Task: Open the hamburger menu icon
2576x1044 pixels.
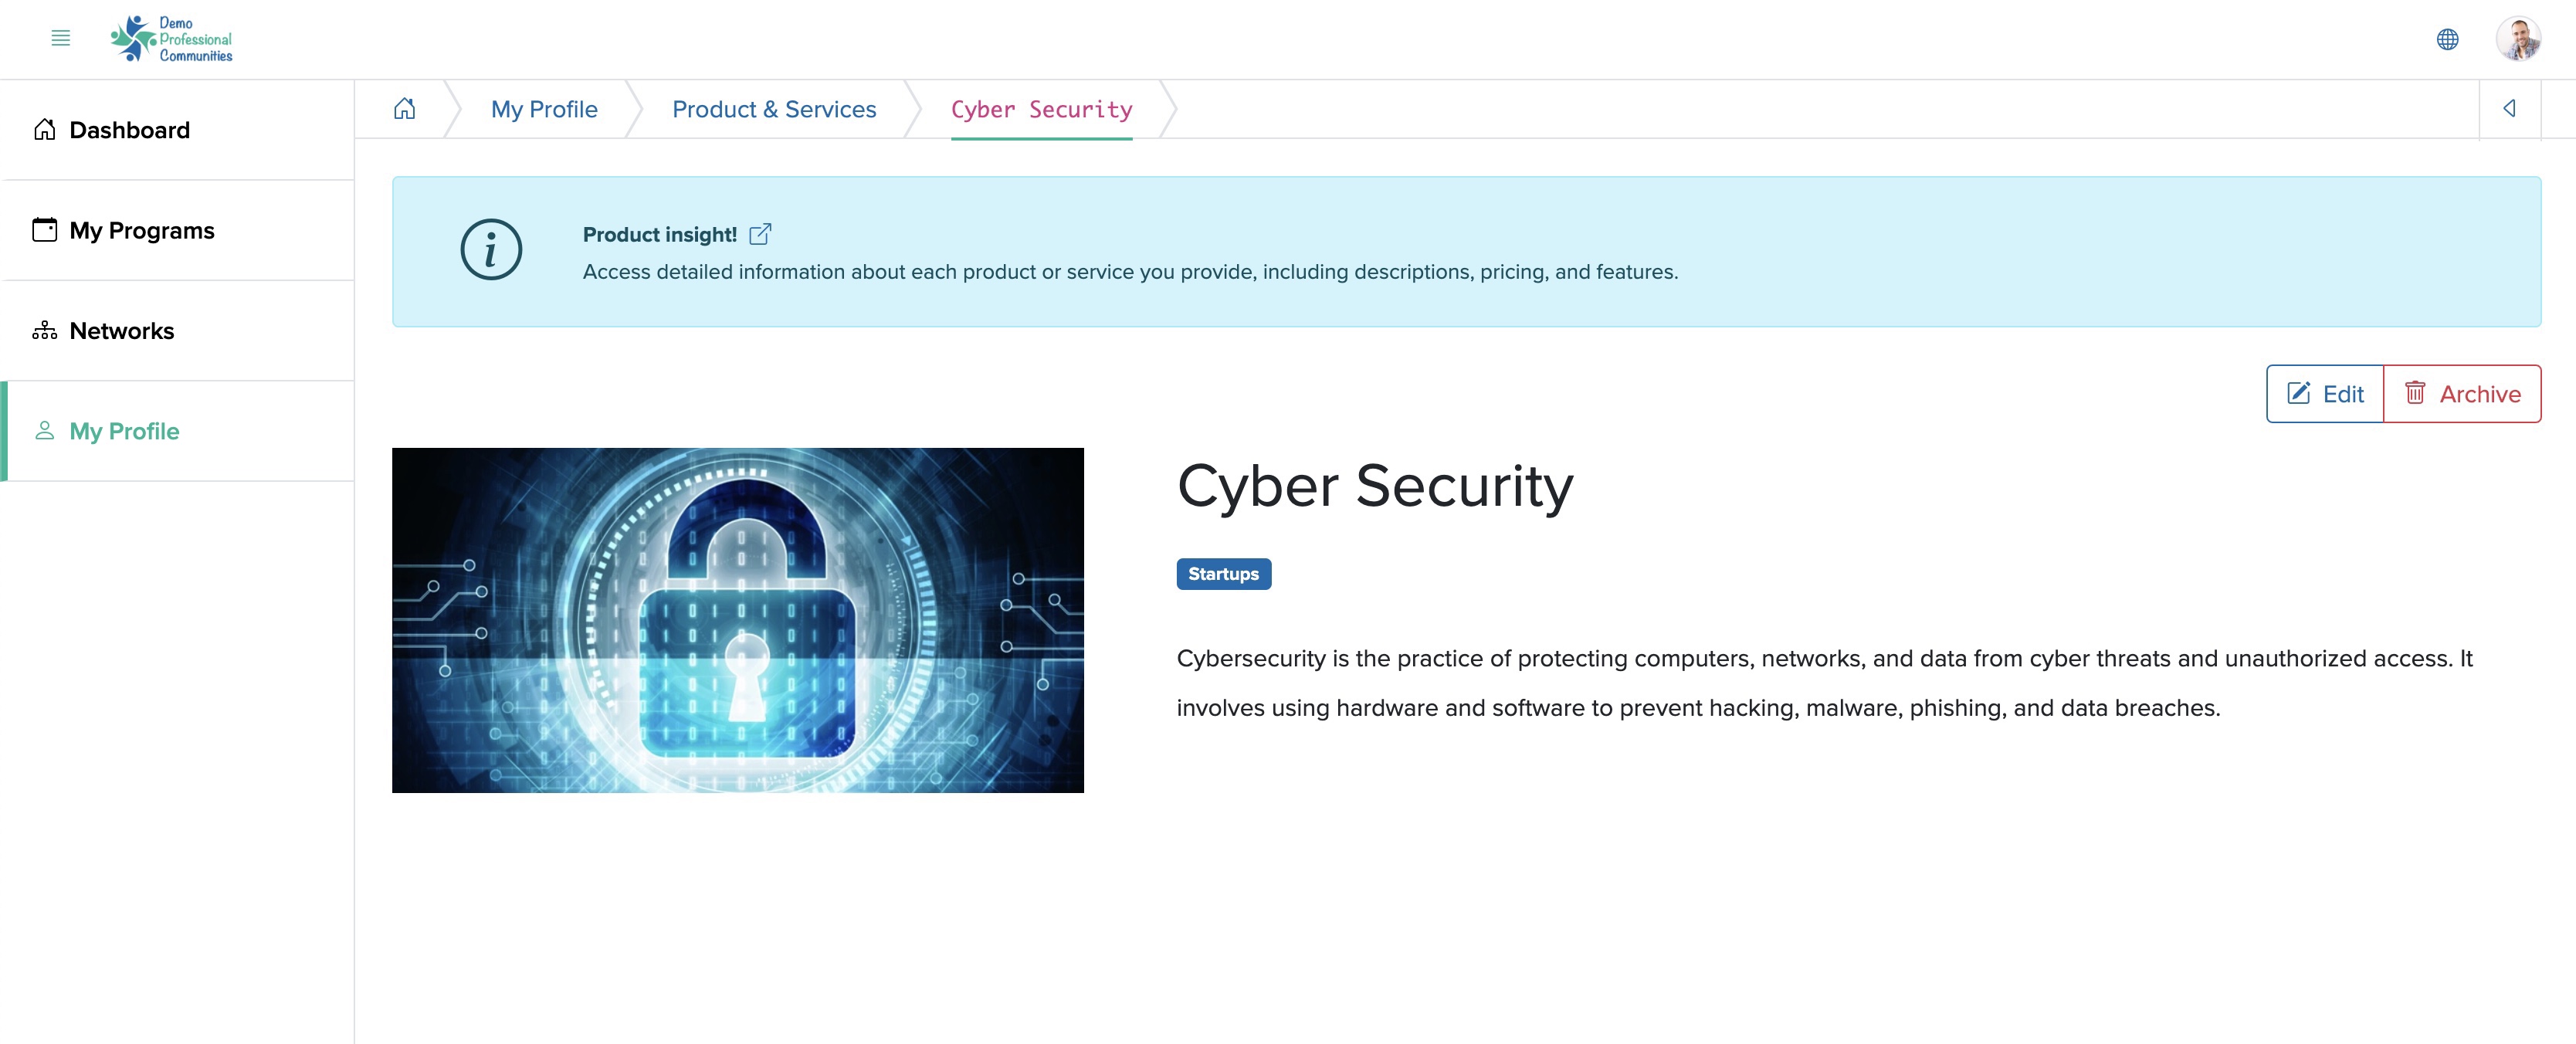Action: click(61, 39)
